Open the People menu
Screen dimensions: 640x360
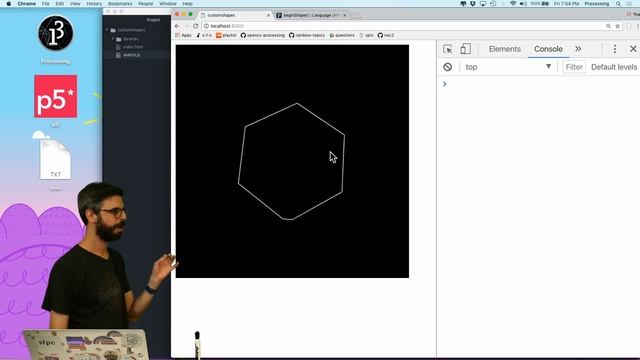click(x=145, y=4)
